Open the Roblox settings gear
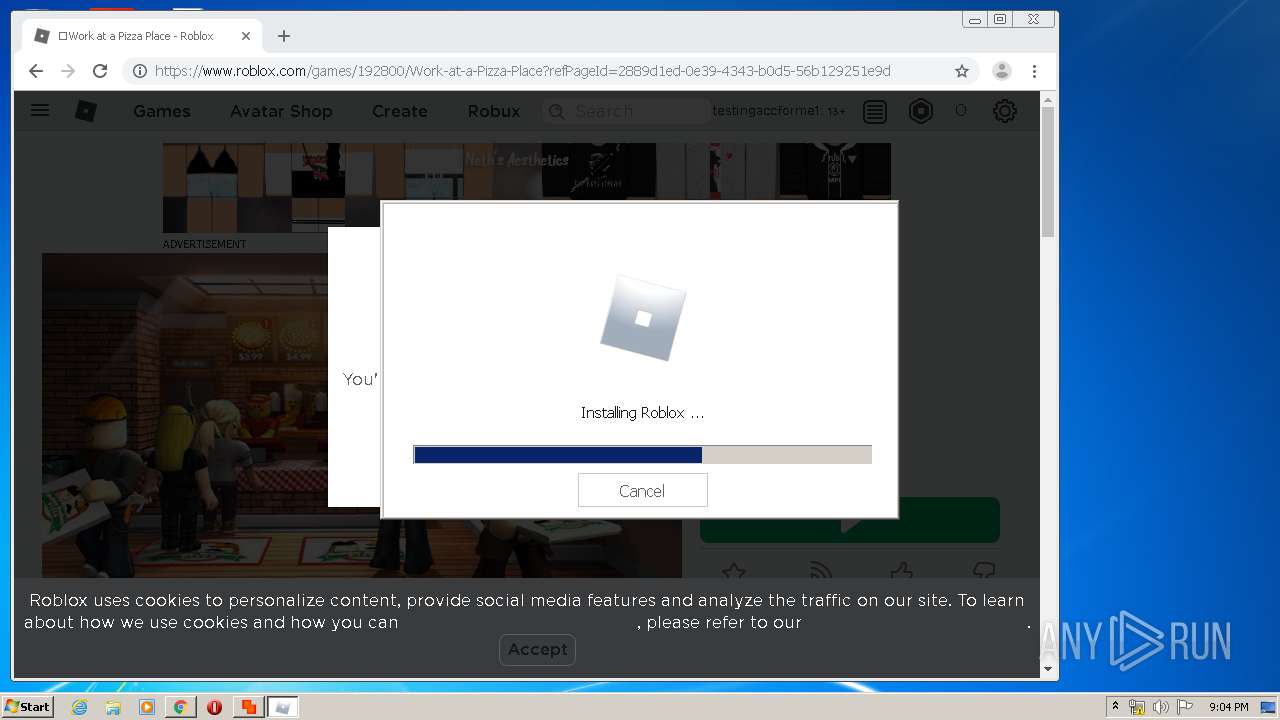Image resolution: width=1280 pixels, height=720 pixels. pos(1005,111)
